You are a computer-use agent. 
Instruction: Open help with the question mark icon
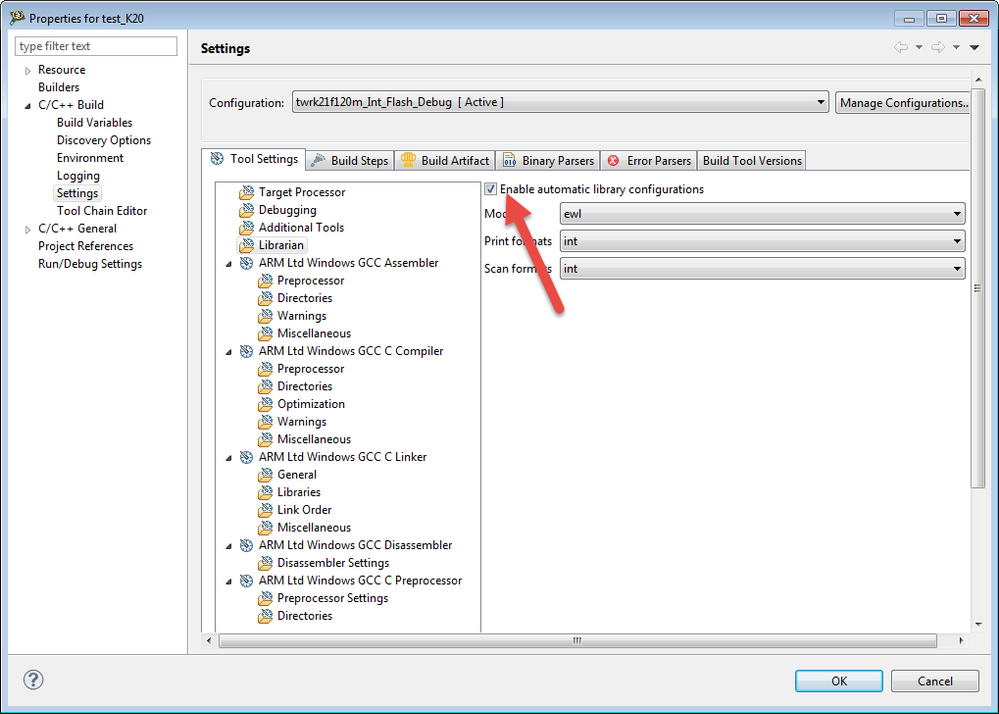coord(33,680)
